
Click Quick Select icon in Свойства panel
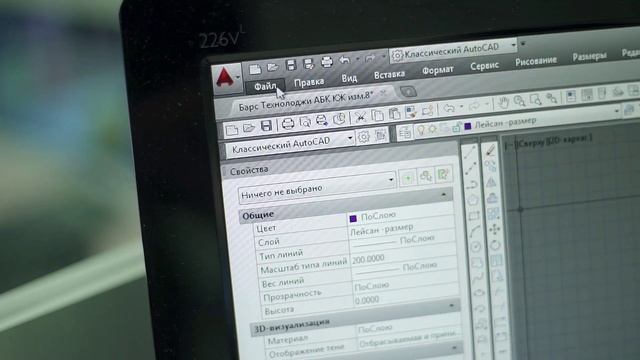point(443,174)
